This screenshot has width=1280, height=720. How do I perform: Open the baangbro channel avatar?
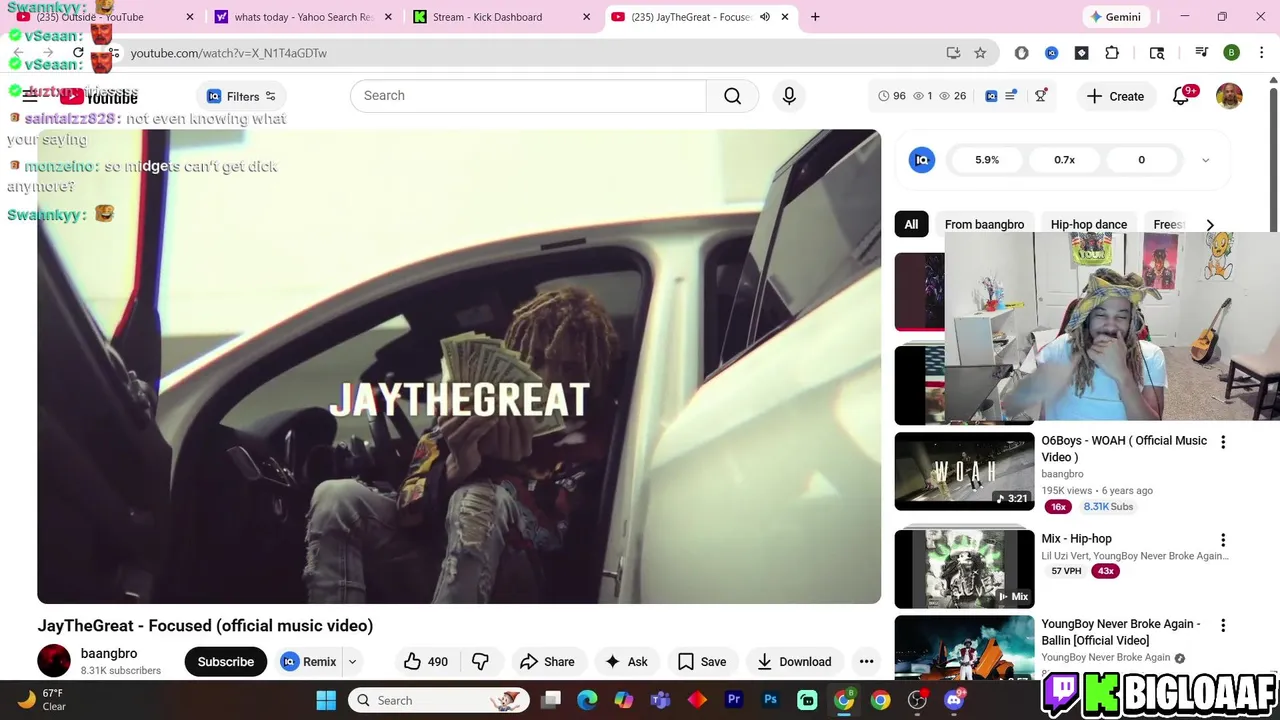point(54,661)
